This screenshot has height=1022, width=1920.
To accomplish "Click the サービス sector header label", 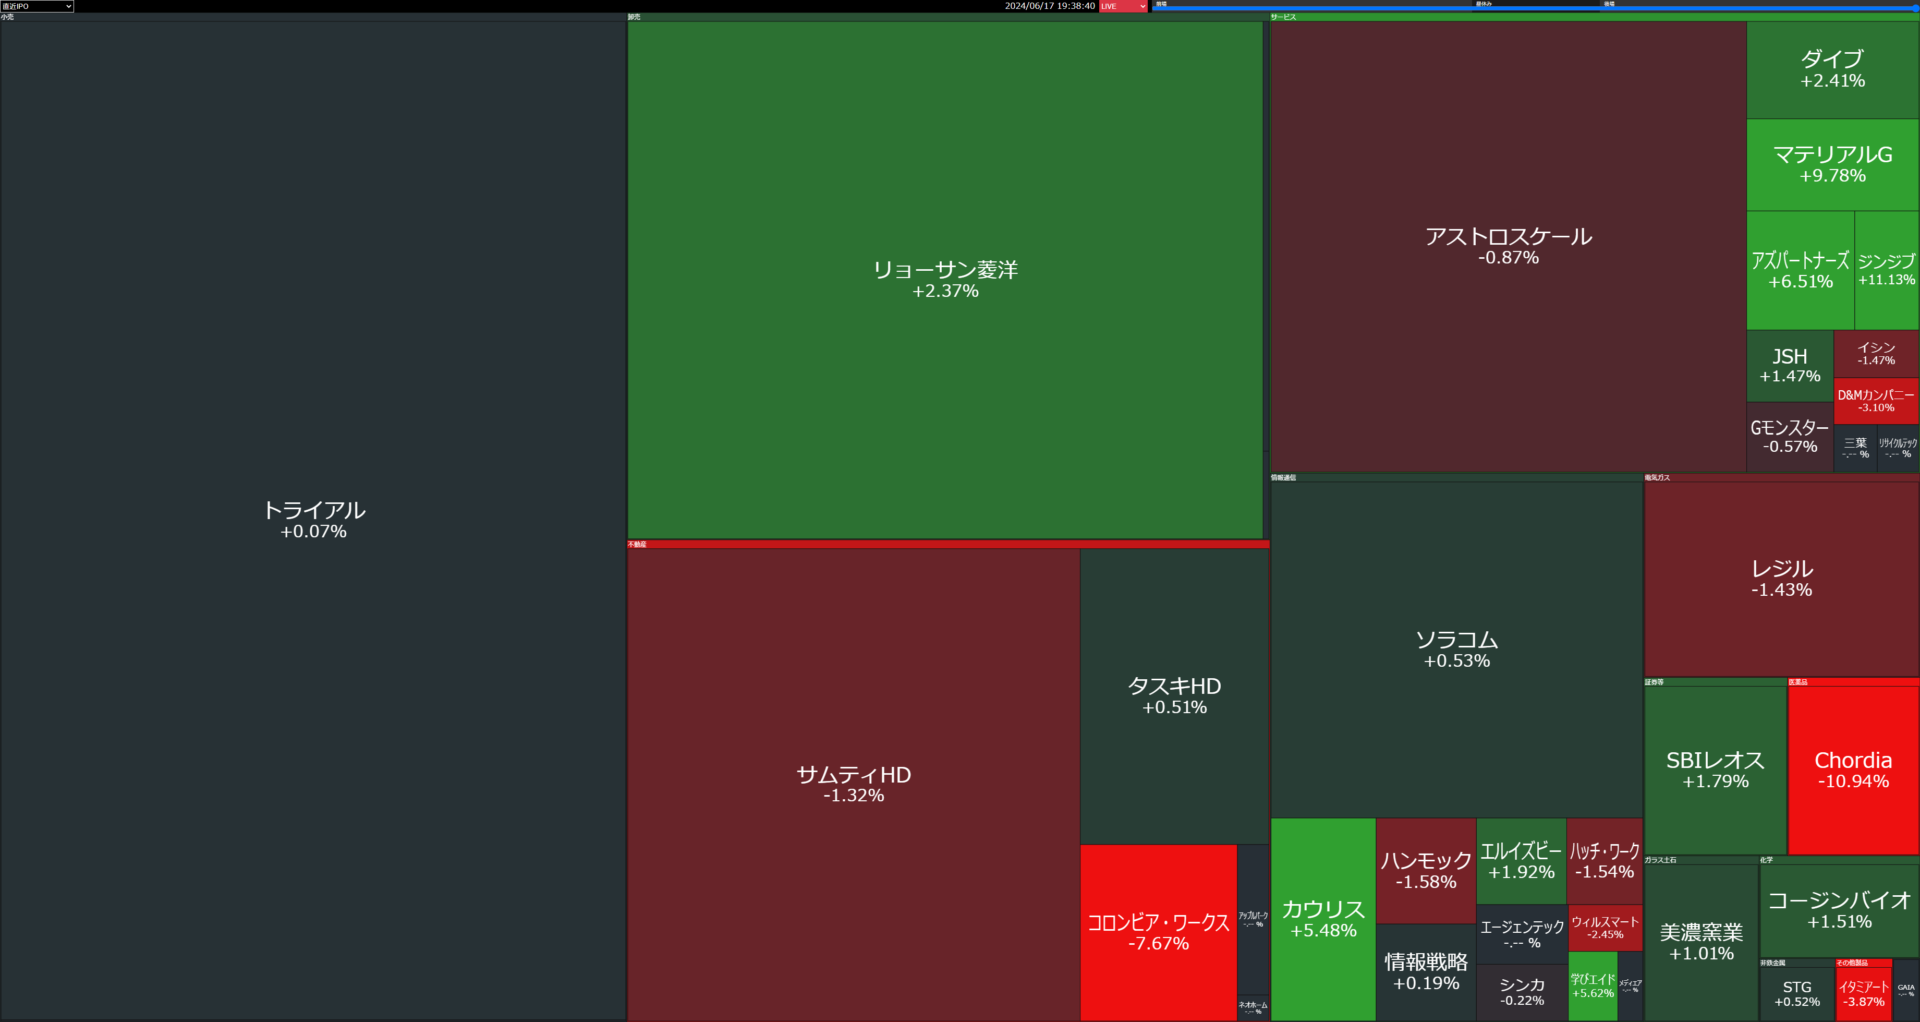I will pos(1284,17).
